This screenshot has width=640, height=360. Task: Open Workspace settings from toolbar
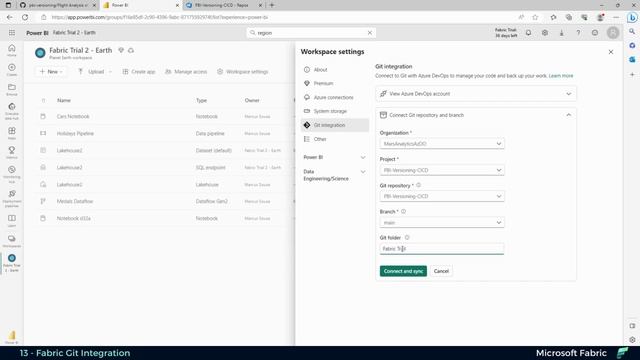[242, 71]
